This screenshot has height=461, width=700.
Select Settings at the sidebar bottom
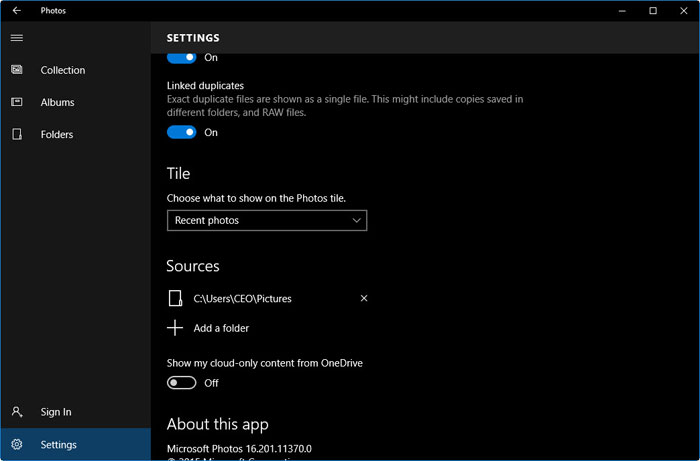[x=58, y=445]
